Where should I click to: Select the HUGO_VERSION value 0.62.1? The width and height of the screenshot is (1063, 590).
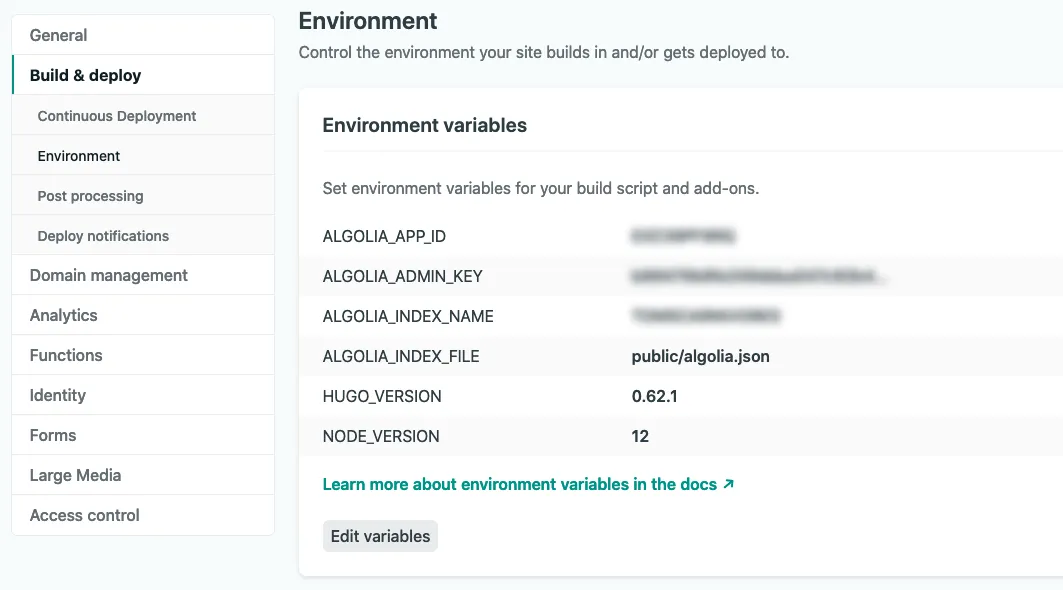tap(655, 396)
